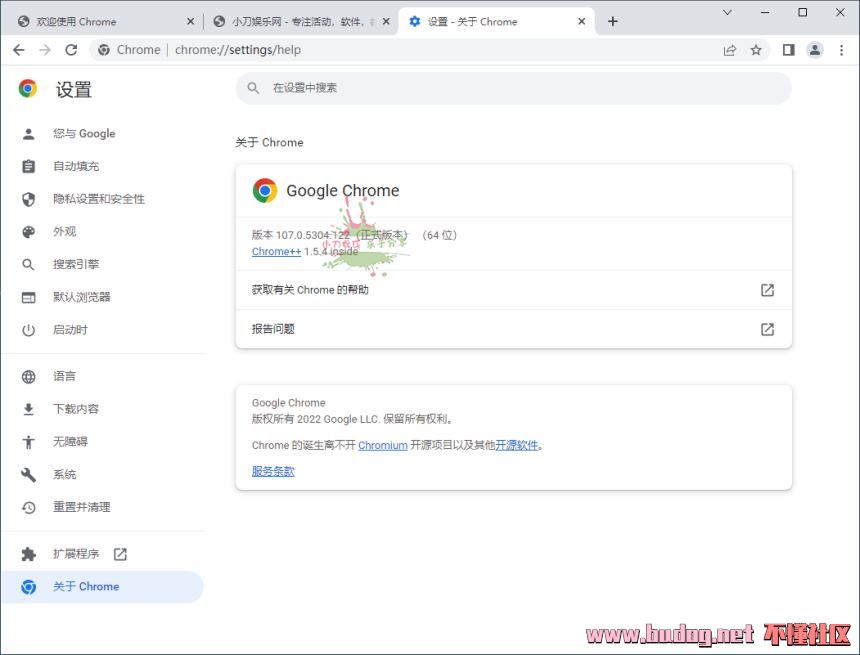Reload the current page
The image size is (860, 655).
(x=71, y=50)
